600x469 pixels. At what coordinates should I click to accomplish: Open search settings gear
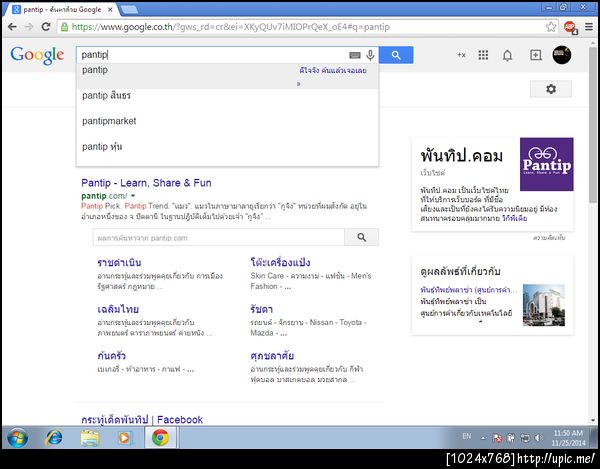point(551,89)
